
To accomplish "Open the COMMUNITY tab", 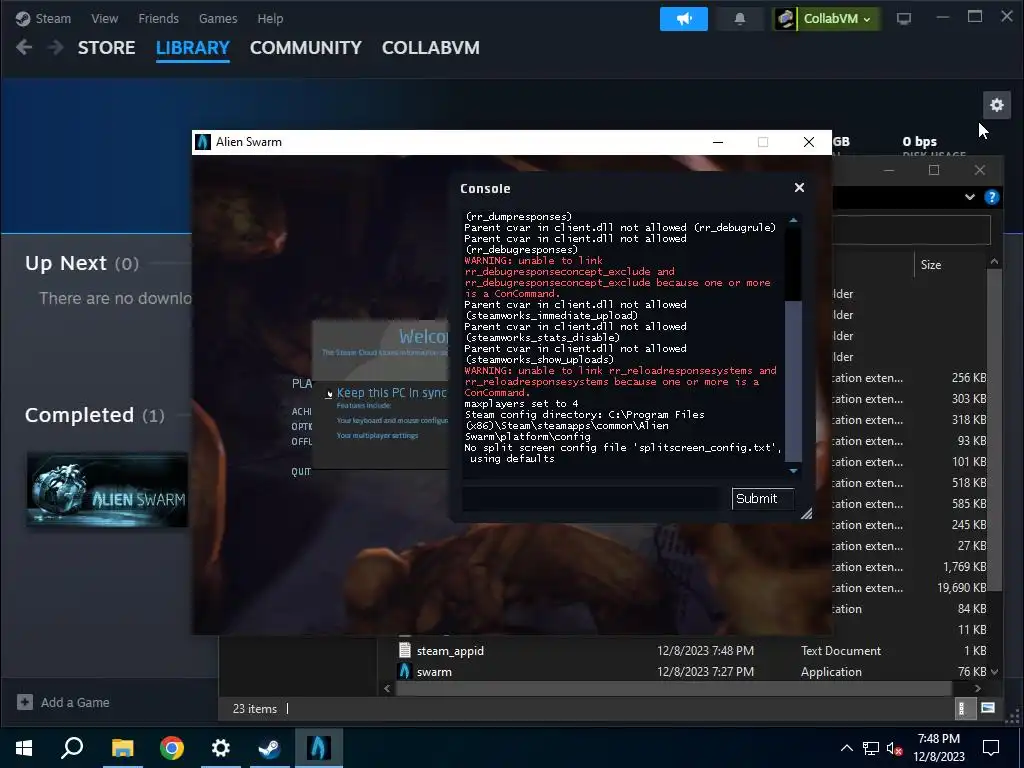I will 306,48.
